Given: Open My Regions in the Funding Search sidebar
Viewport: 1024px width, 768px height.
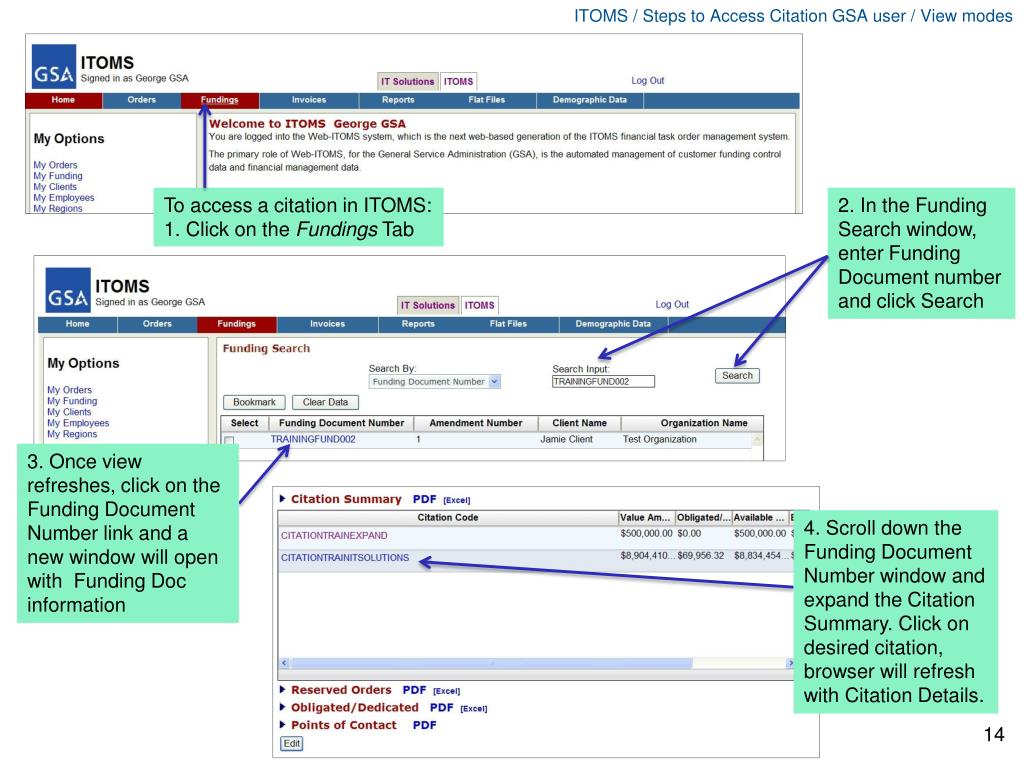Looking at the screenshot, I should pos(72,434).
